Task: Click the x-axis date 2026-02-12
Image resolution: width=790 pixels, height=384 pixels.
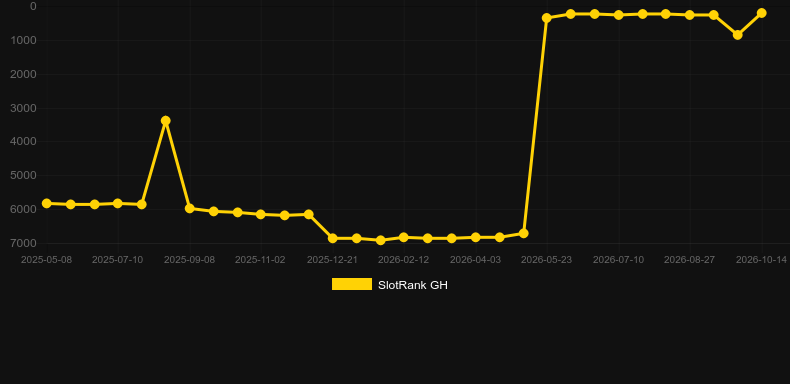Action: pyautogui.click(x=404, y=260)
